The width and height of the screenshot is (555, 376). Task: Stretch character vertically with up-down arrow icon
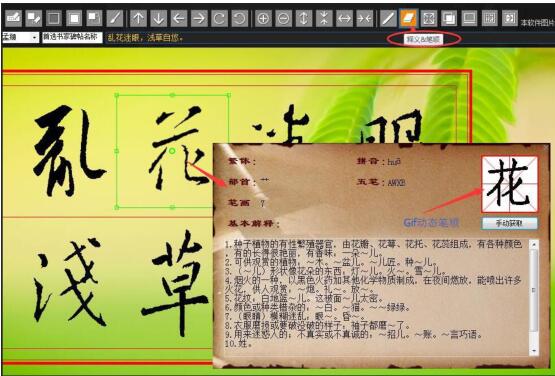pyautogui.click(x=304, y=18)
